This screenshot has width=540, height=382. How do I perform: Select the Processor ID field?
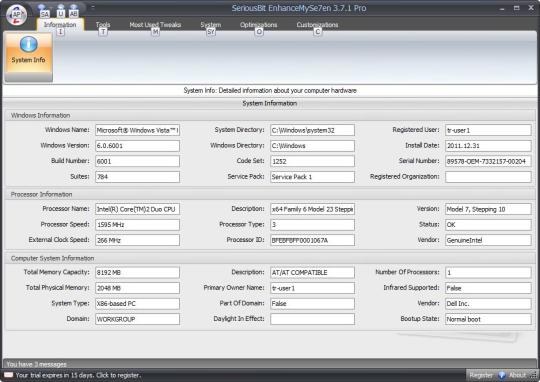pos(312,240)
